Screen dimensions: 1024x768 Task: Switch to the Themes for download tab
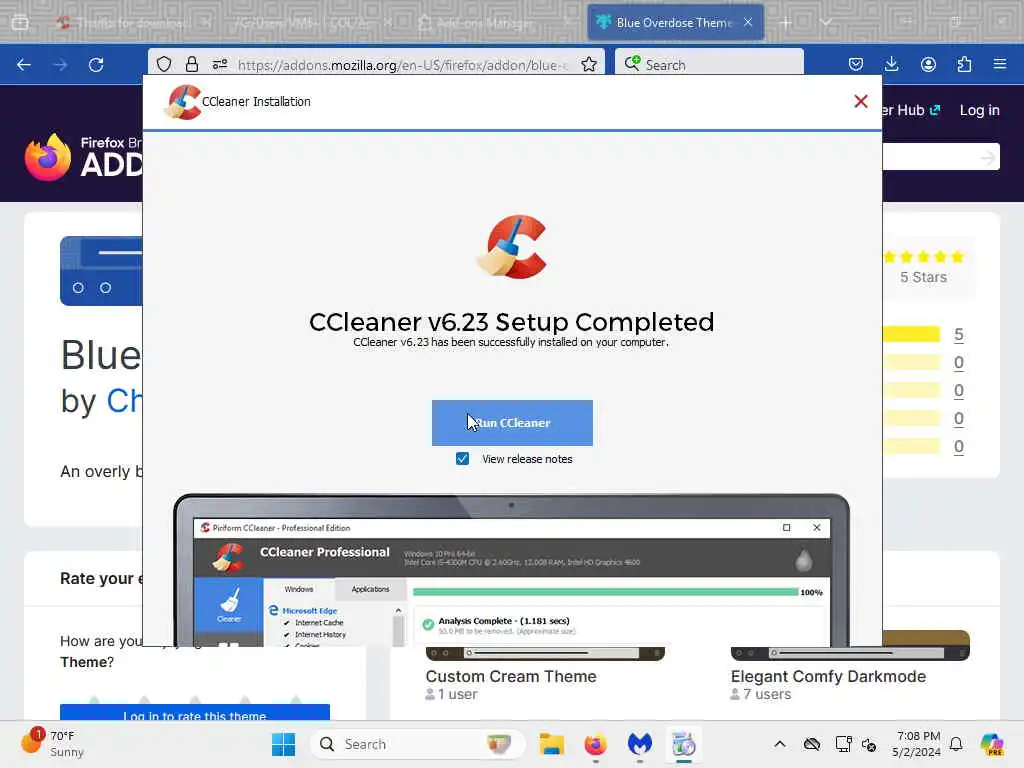[133, 23]
